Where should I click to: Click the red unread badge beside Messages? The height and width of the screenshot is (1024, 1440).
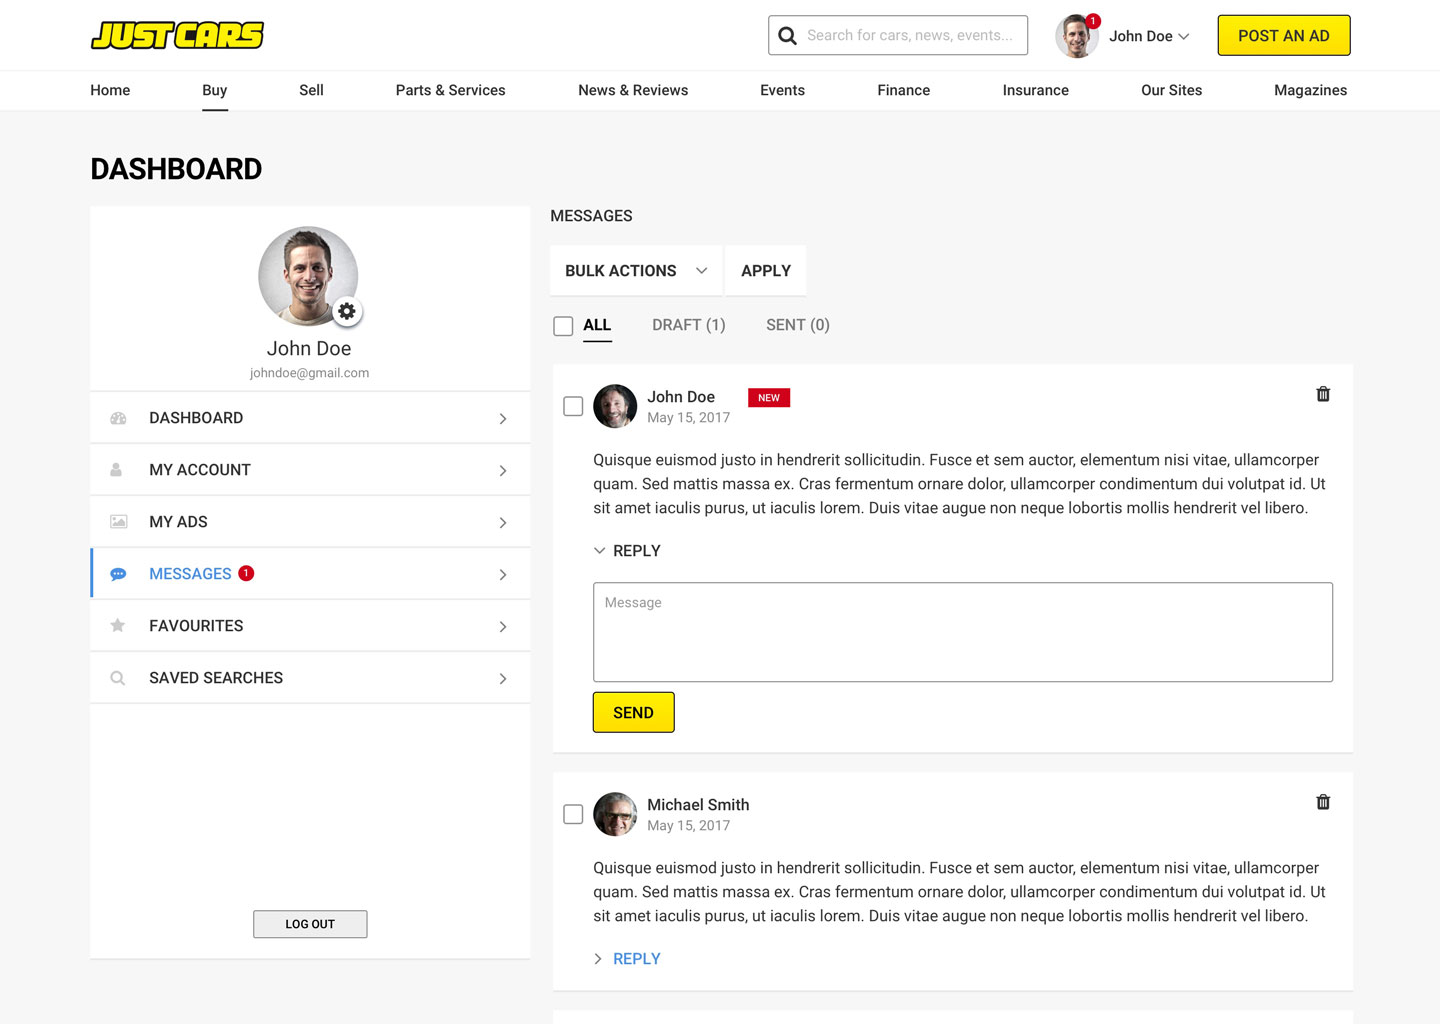coord(246,573)
